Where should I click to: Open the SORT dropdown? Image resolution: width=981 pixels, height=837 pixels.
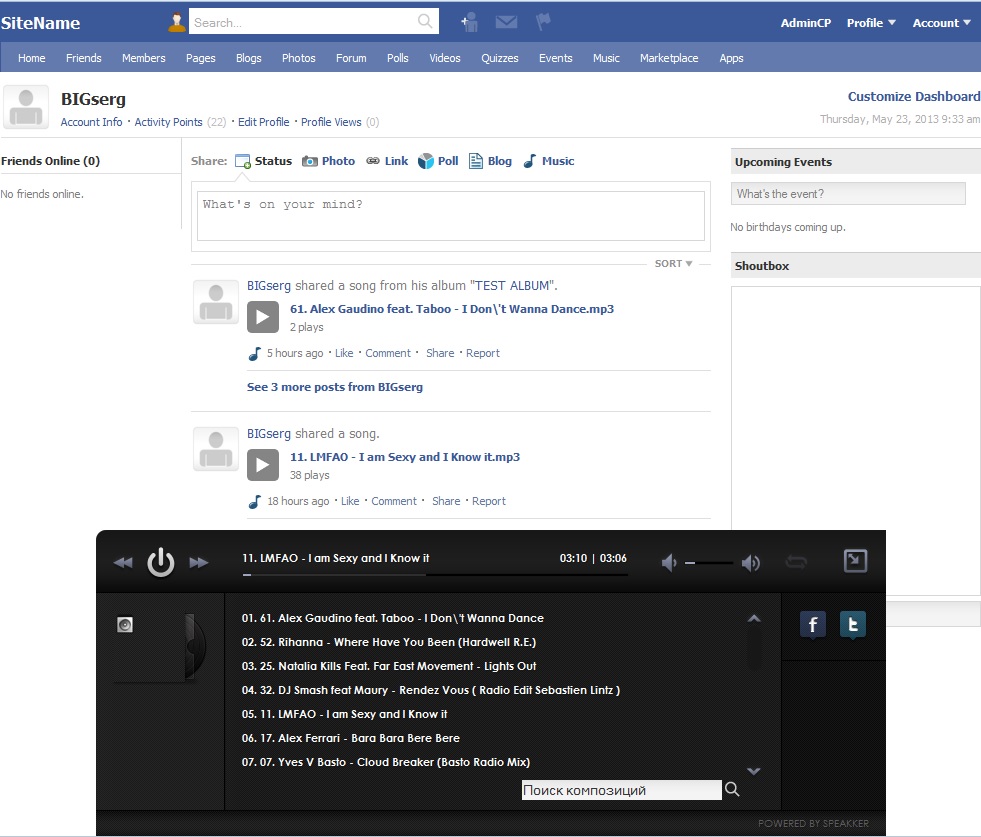673,263
